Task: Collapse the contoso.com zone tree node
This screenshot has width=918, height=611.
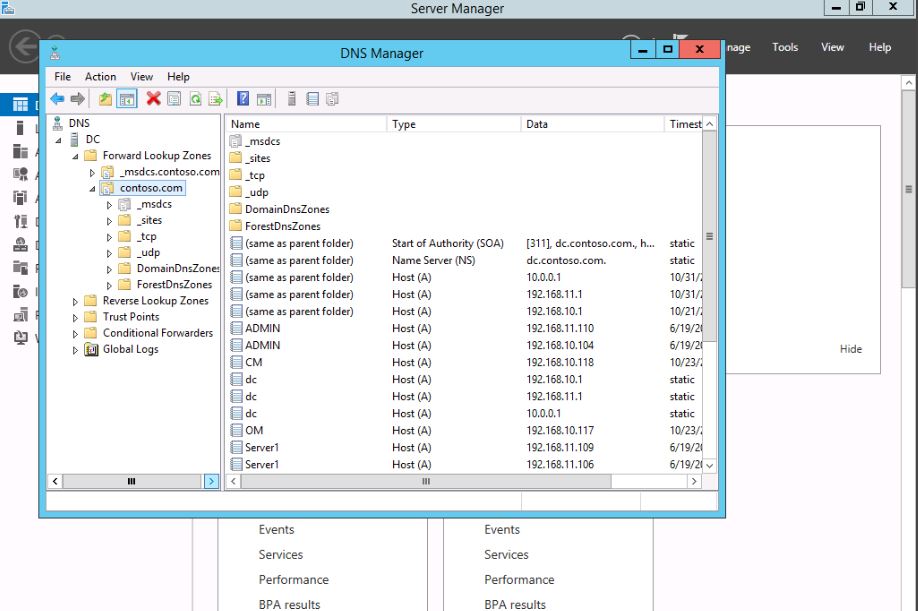Action: point(92,188)
